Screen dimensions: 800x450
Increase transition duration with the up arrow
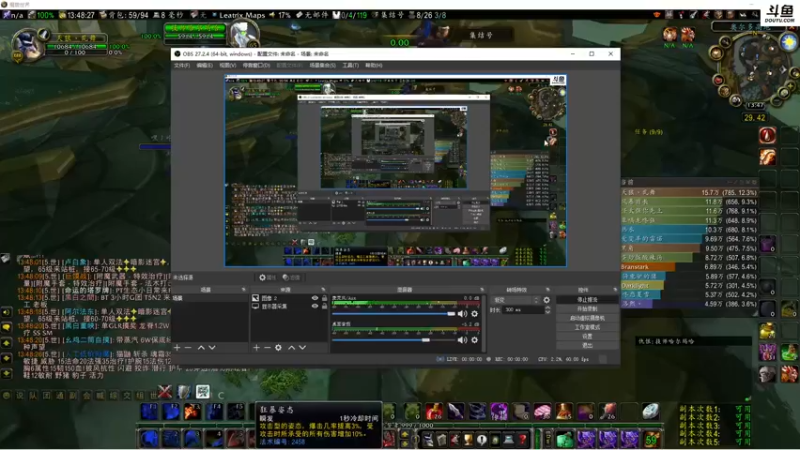pyautogui.click(x=547, y=308)
